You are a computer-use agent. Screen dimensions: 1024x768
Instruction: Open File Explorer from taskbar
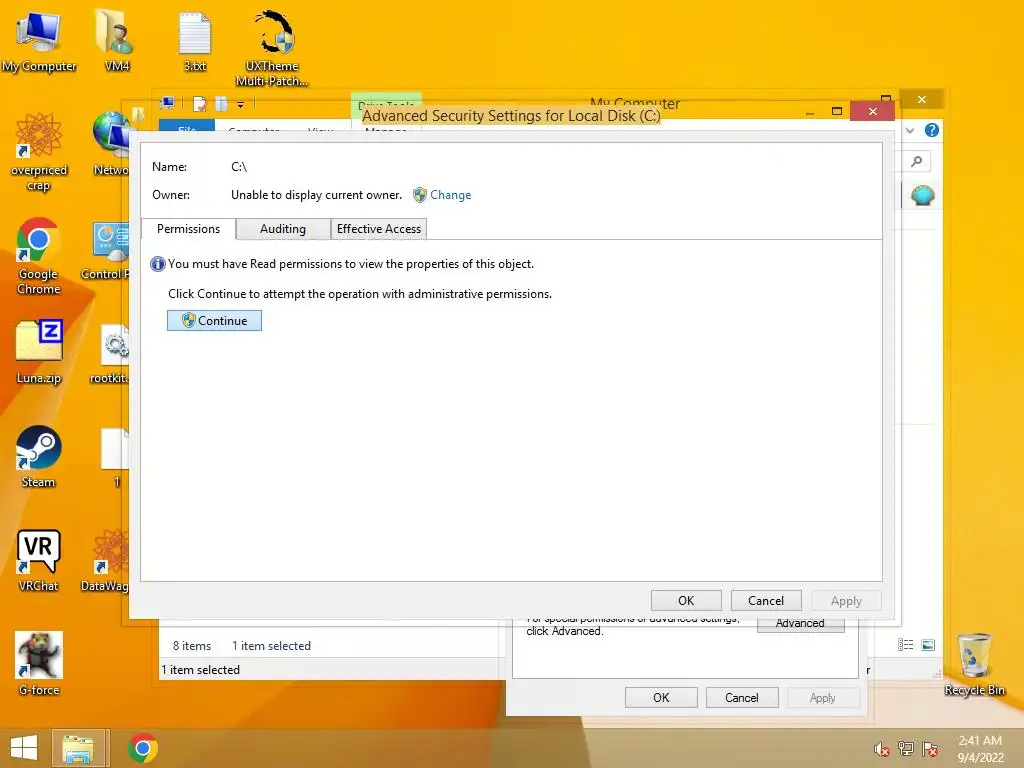[x=78, y=748]
